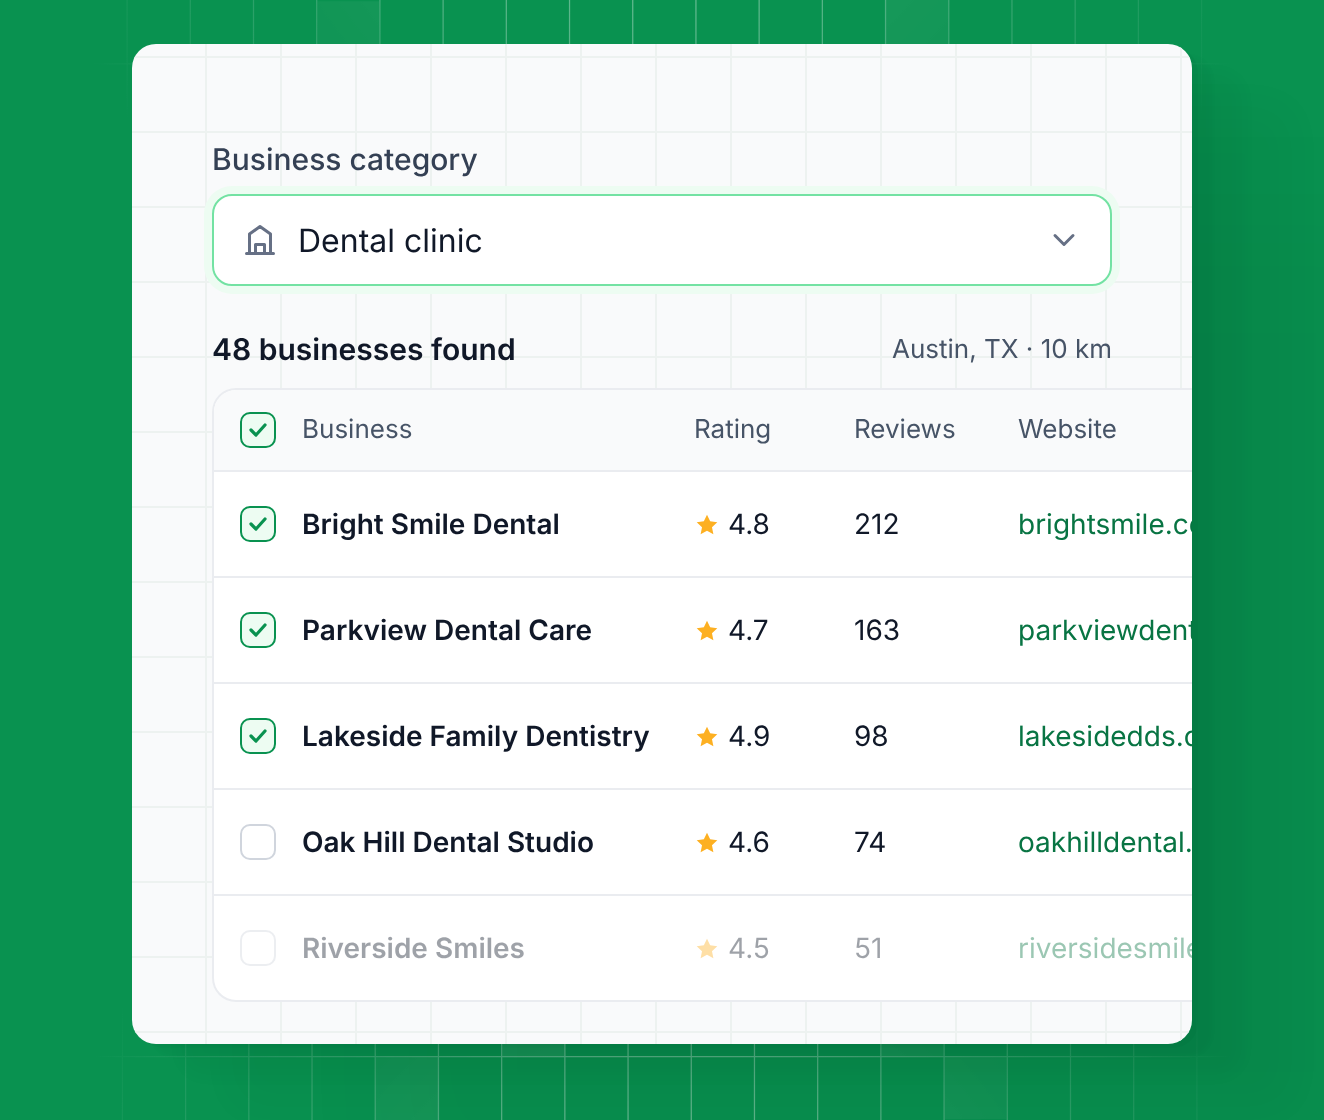Follow the oakhilldental website link
The image size is (1324, 1120).
pos(1105,842)
